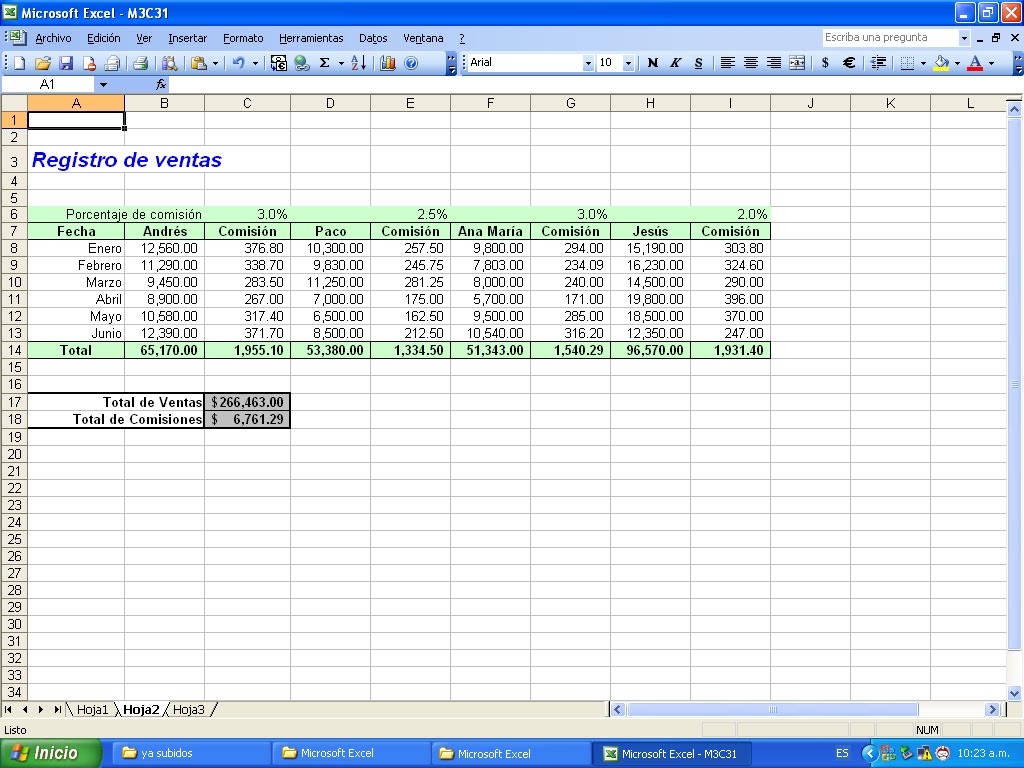
Task: Apply Euro currency formatting
Action: click(x=847, y=62)
